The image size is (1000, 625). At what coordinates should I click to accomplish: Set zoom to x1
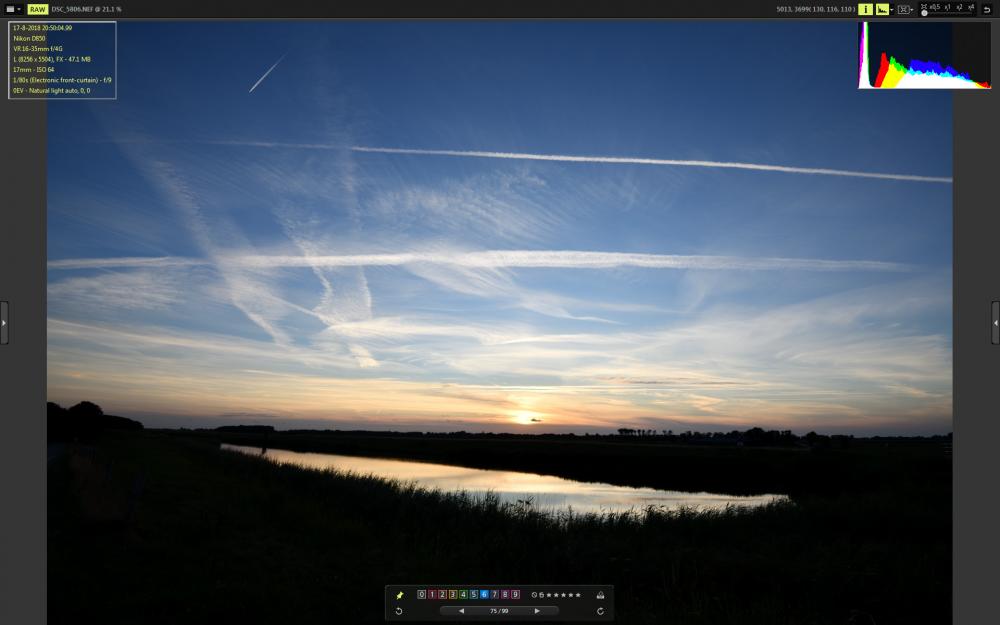tap(948, 7)
